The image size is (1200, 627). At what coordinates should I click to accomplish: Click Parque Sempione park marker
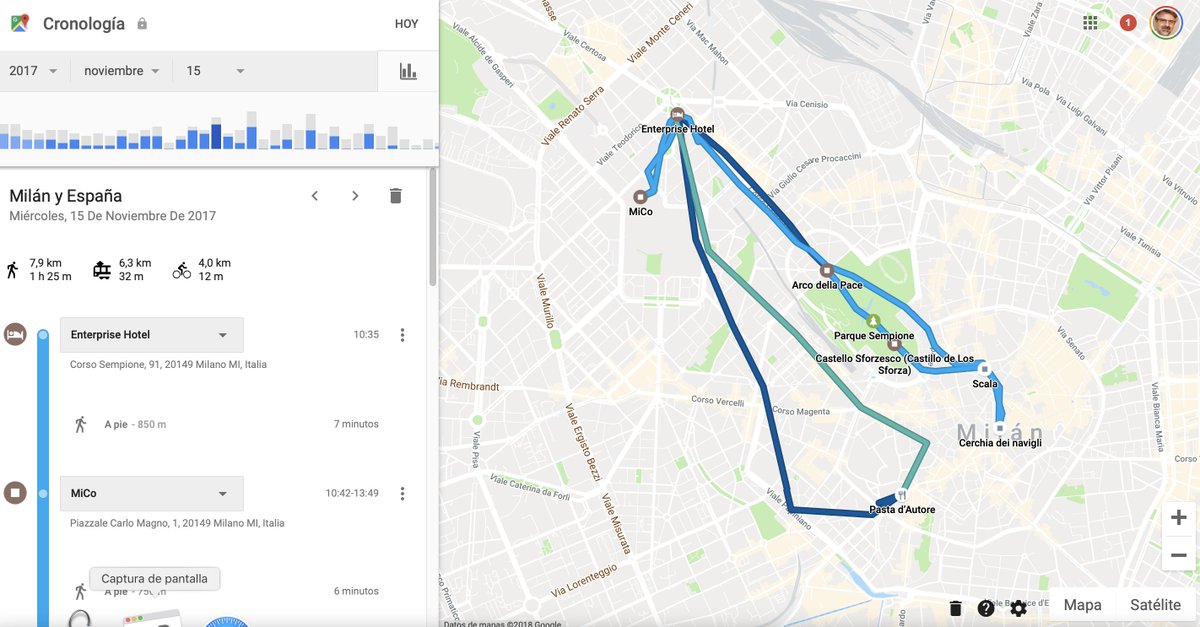[874, 321]
